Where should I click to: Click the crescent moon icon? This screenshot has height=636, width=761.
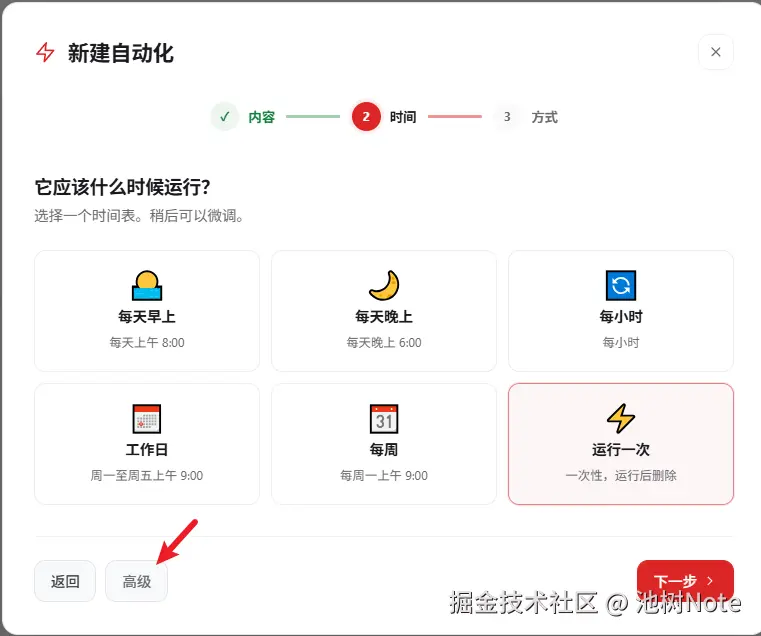(384, 285)
